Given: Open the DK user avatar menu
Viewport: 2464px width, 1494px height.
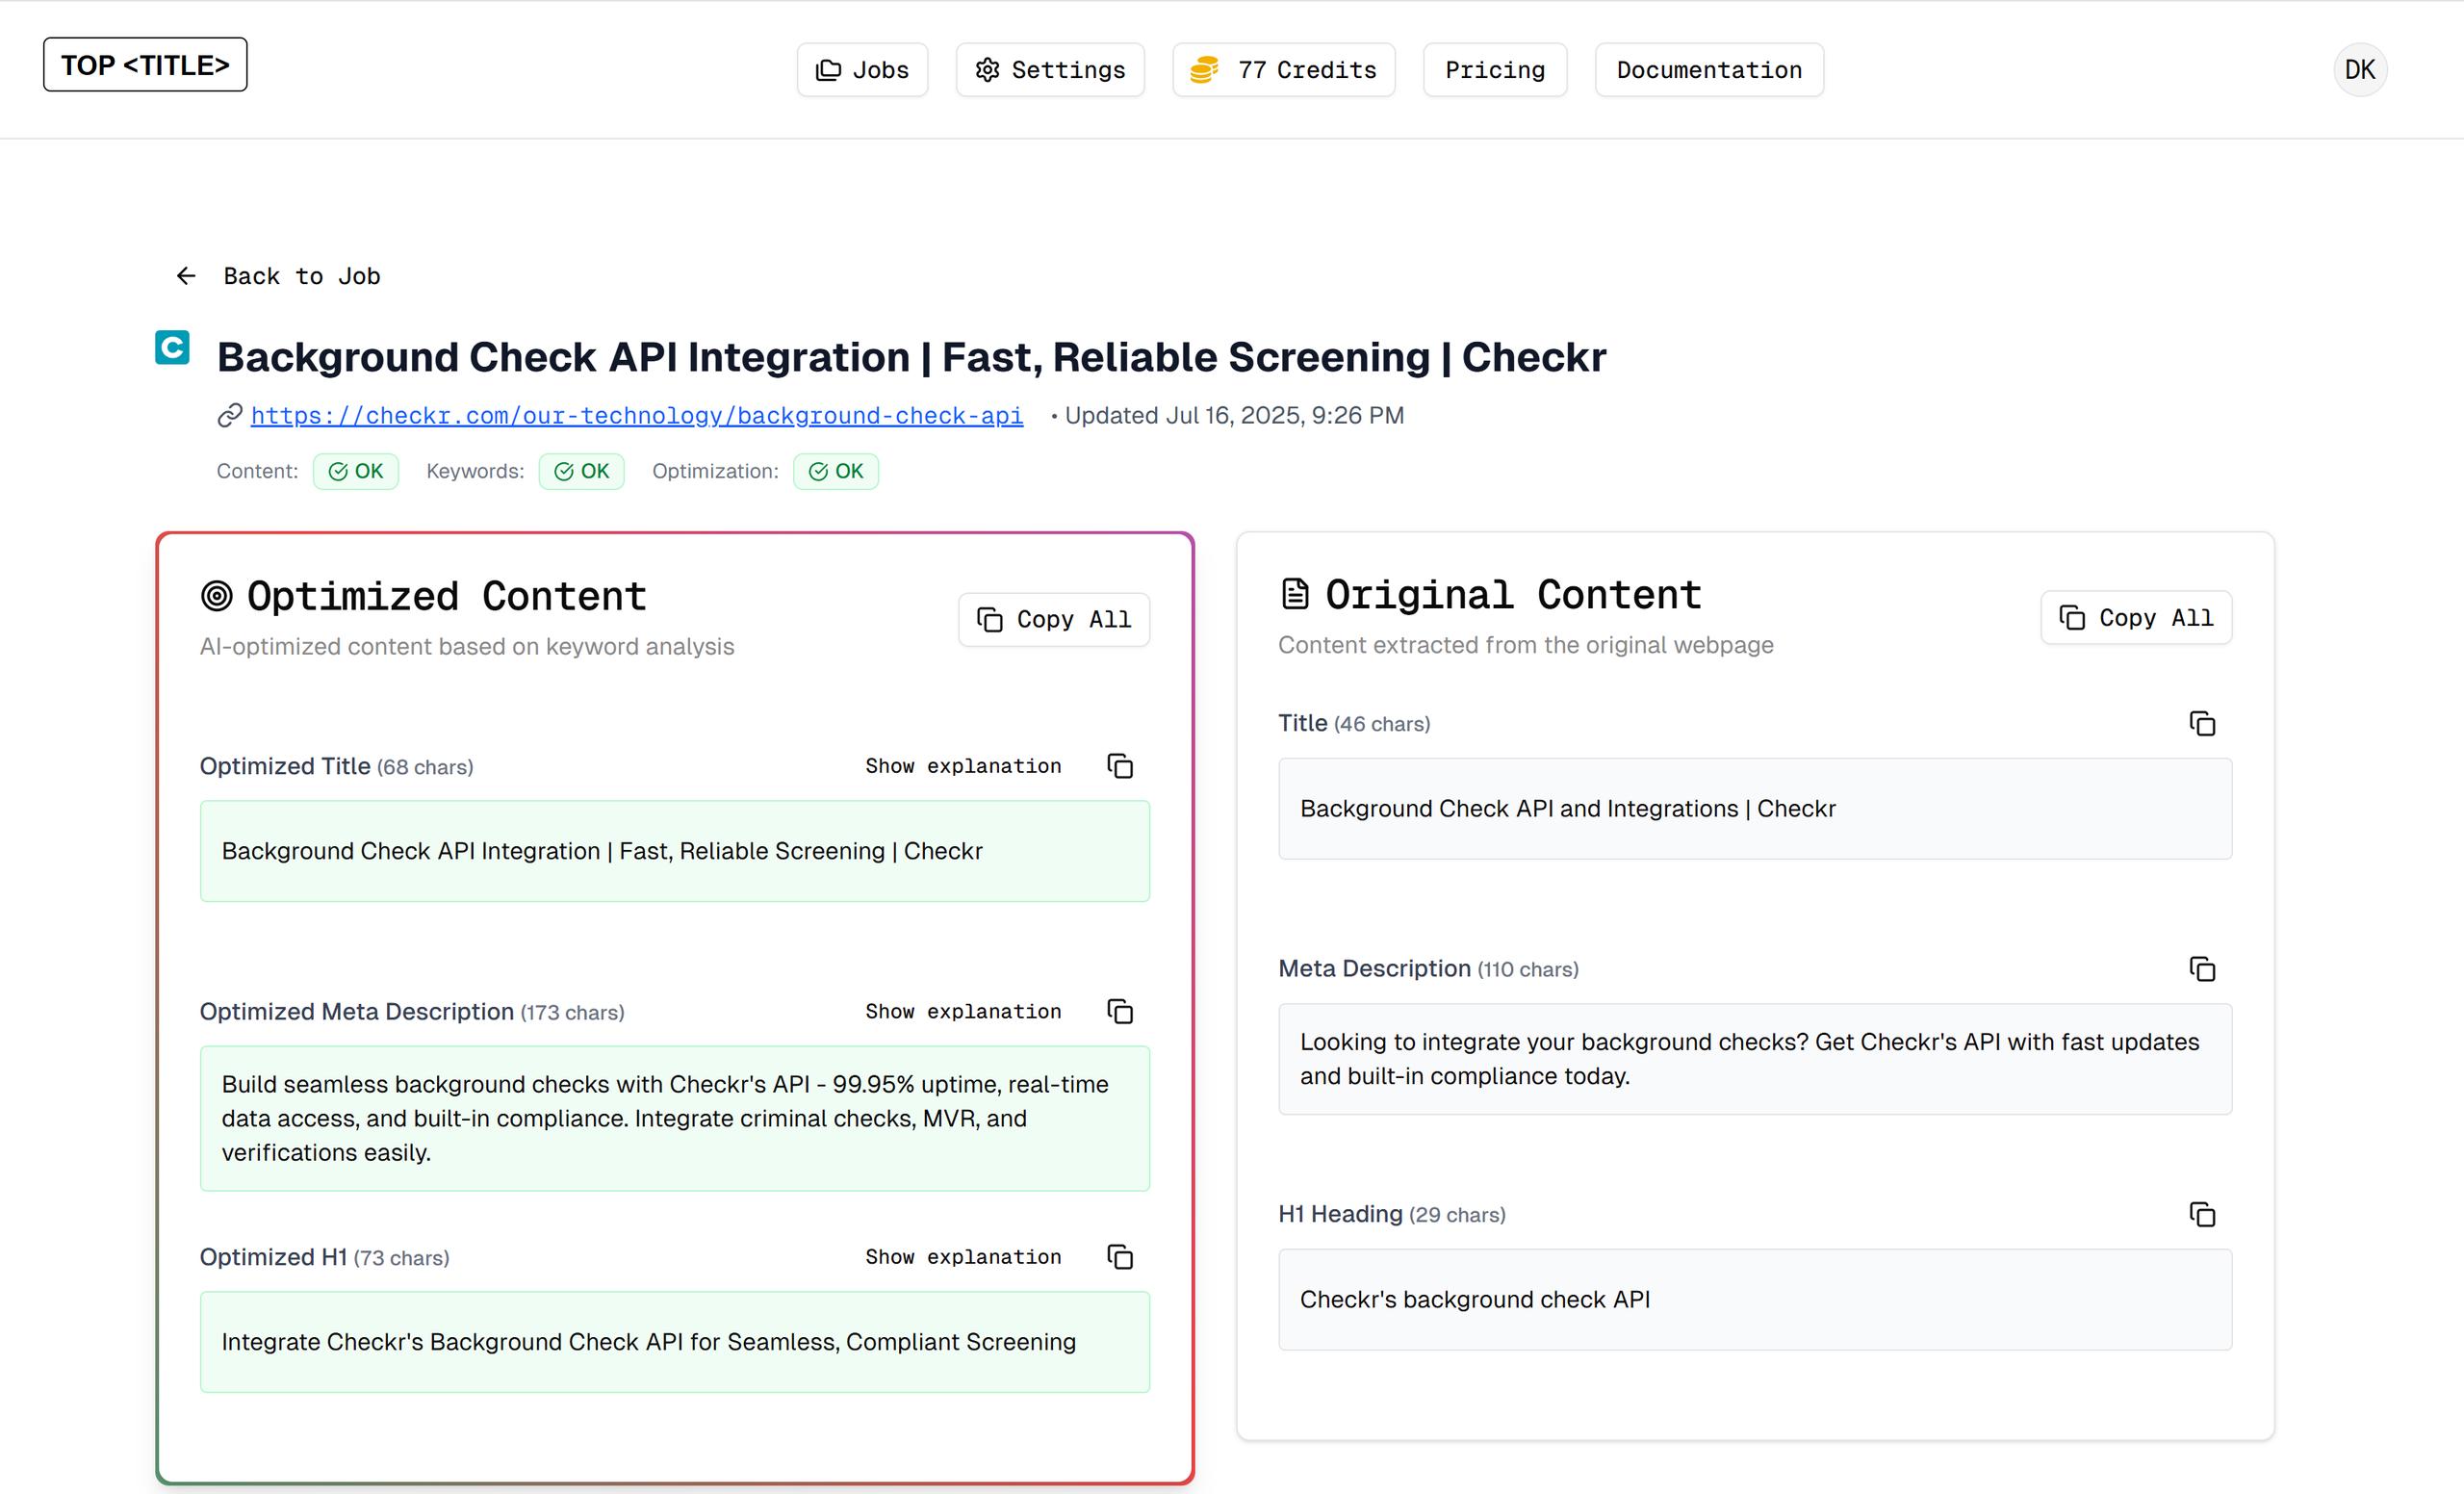Looking at the screenshot, I should click(2359, 70).
